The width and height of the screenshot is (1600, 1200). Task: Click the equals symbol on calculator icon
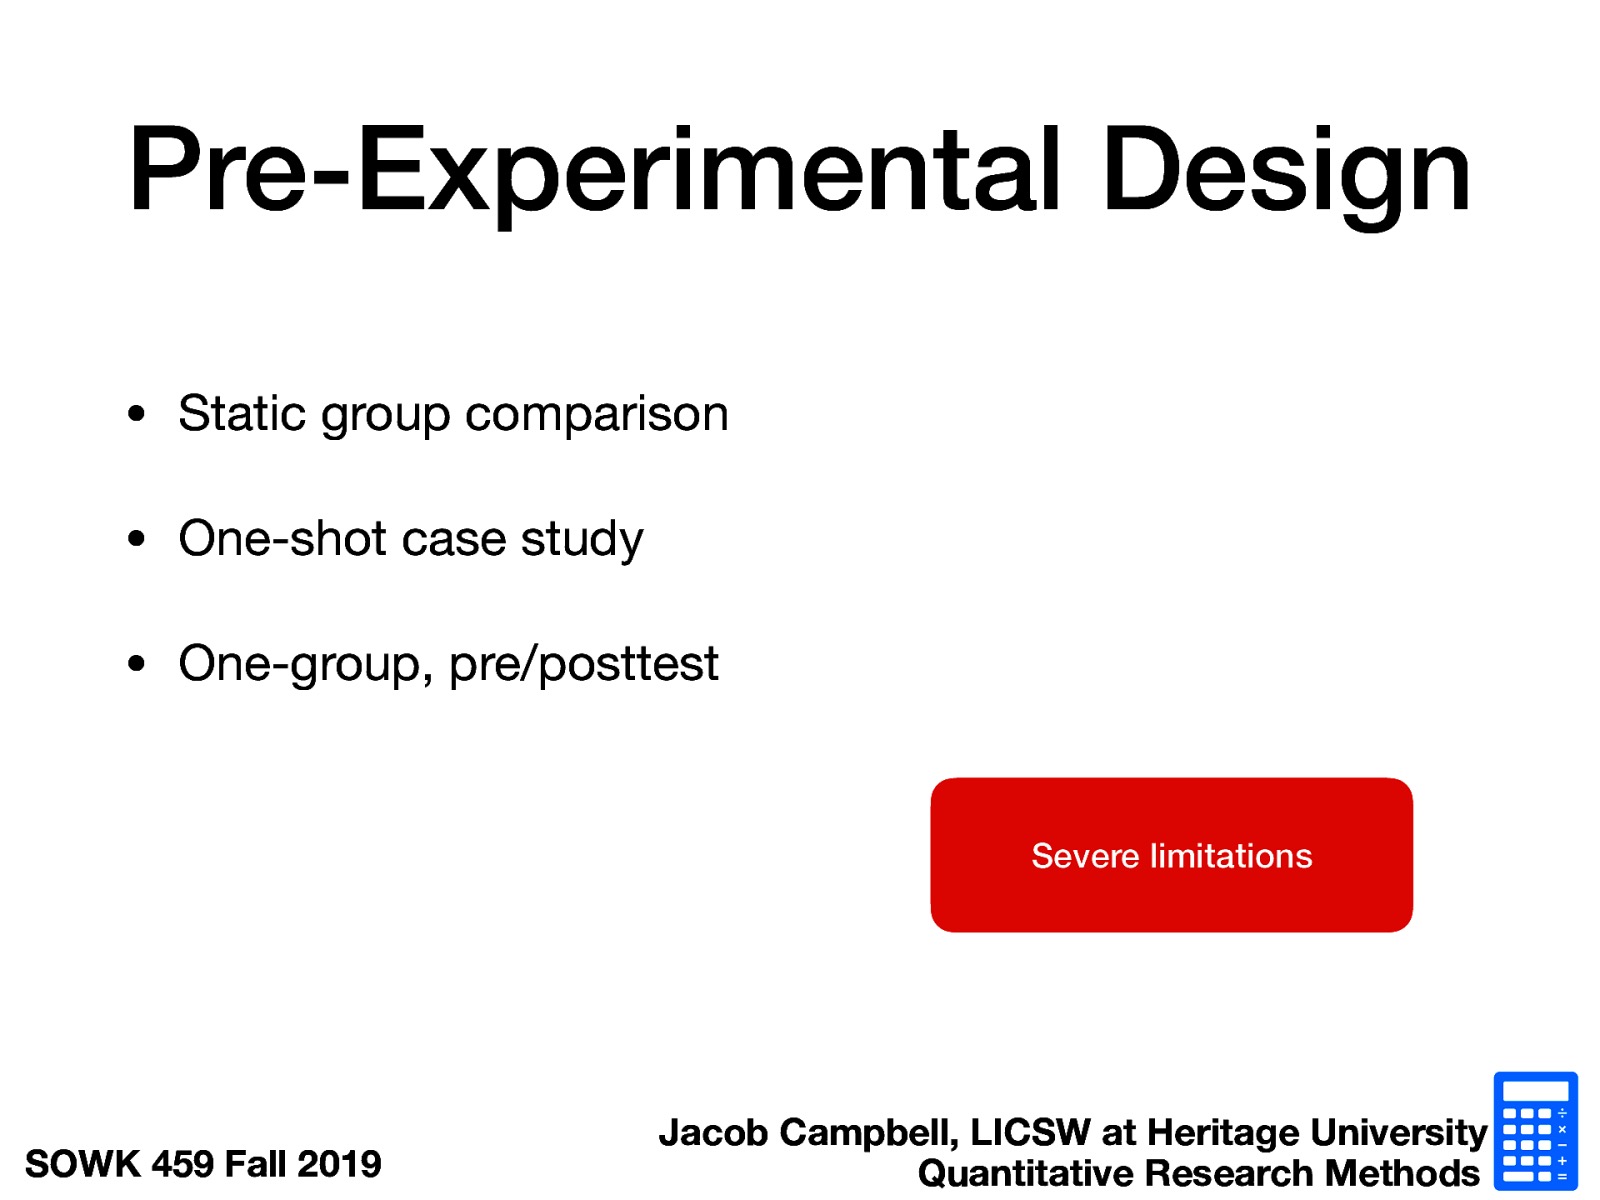[x=1562, y=1176]
